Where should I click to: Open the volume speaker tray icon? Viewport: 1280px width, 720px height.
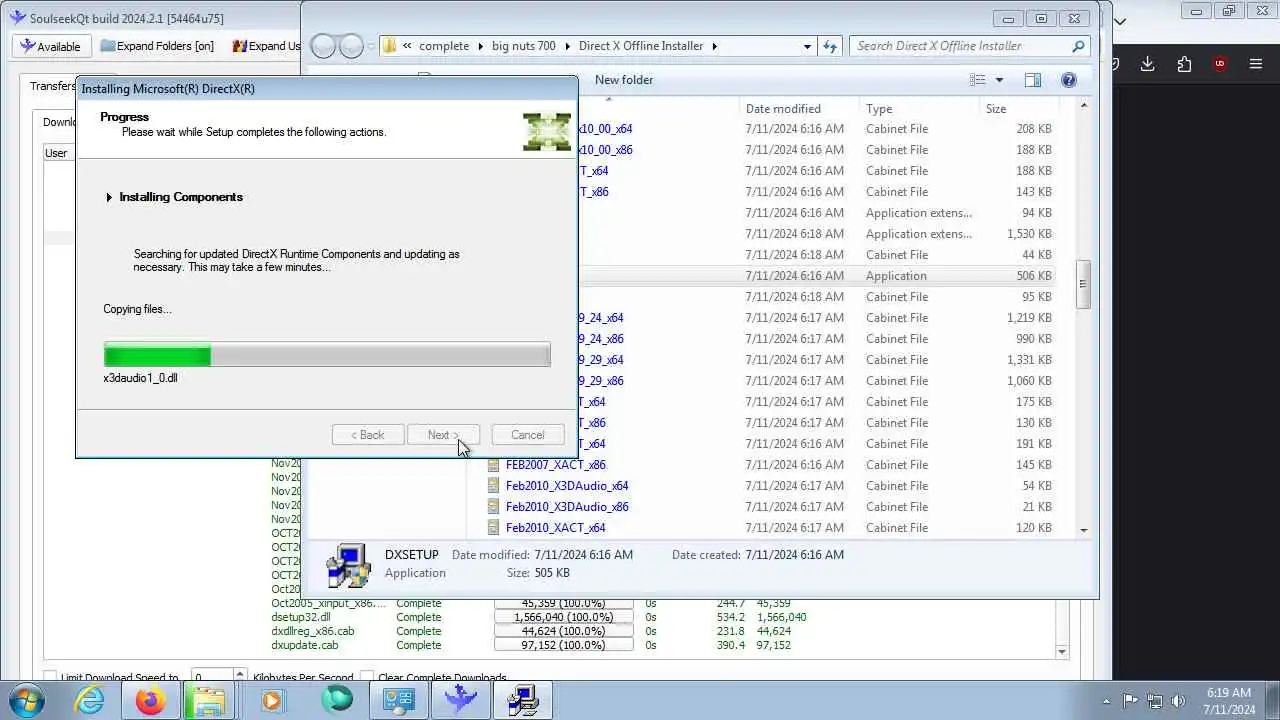tap(1179, 701)
